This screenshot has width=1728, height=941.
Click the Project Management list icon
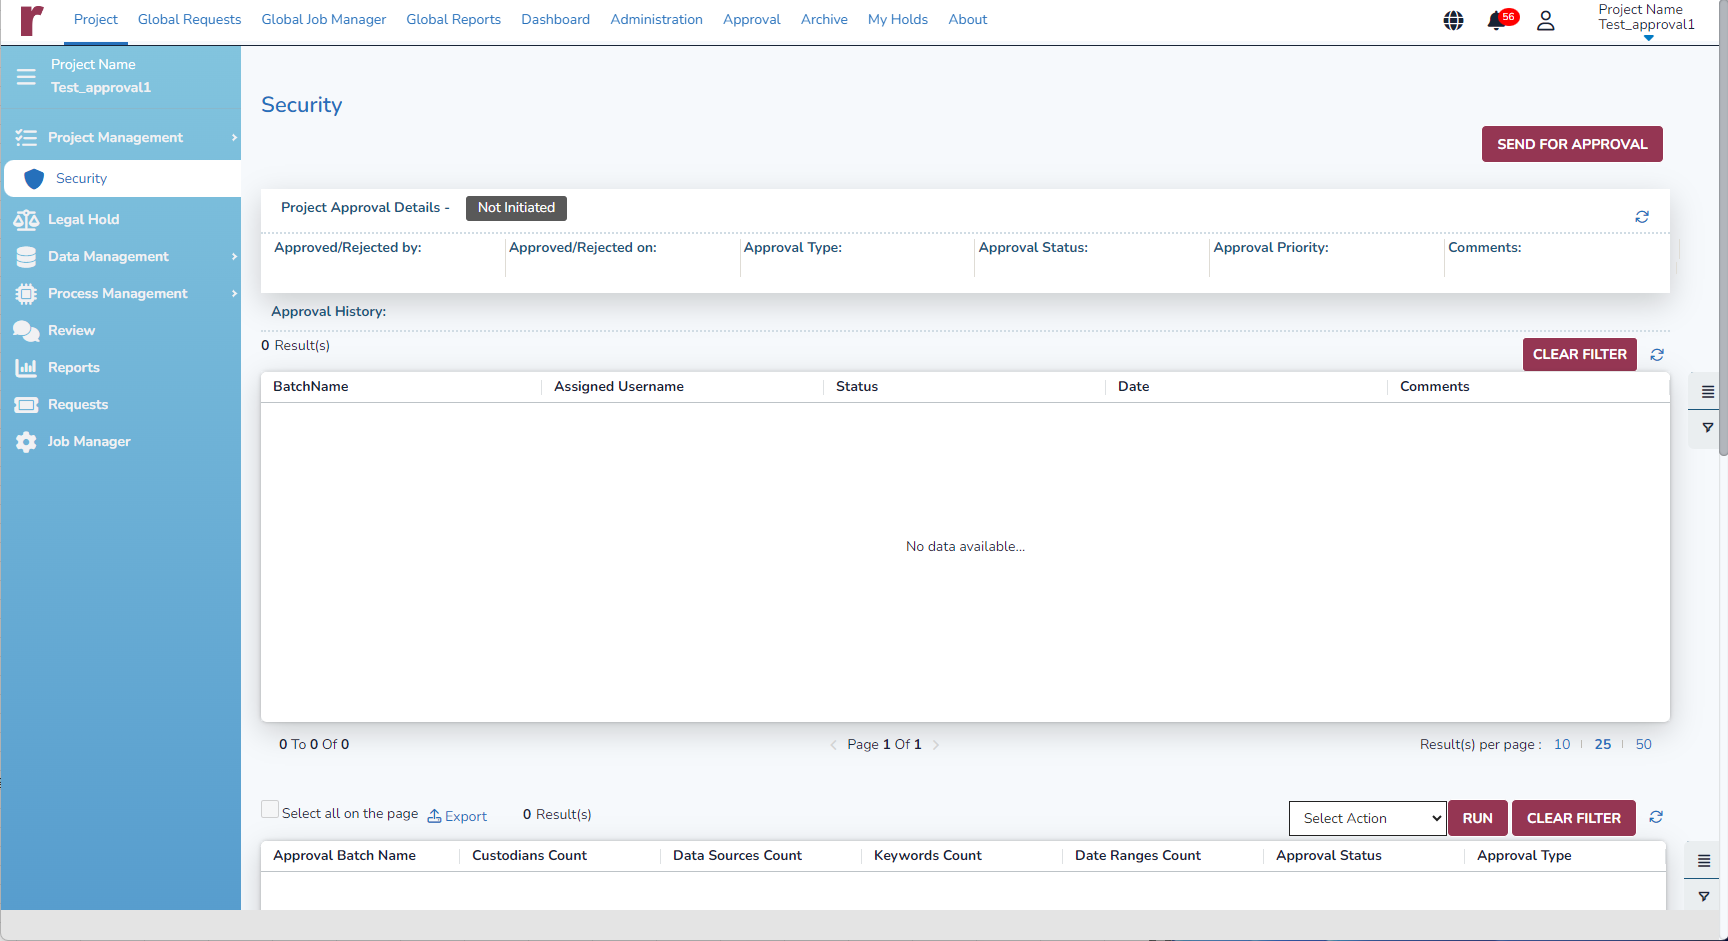26,138
